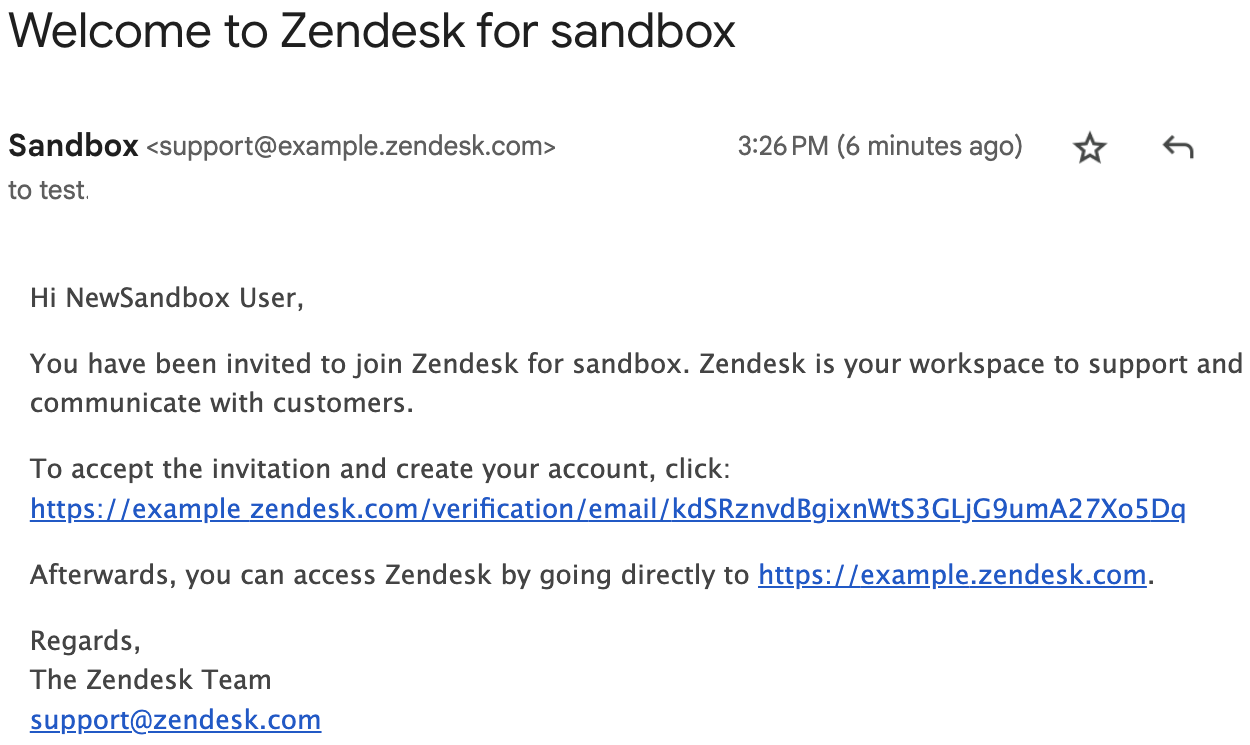Viewport: 1250px width, 745px height.
Task: Open the email verification link
Action: point(608,510)
